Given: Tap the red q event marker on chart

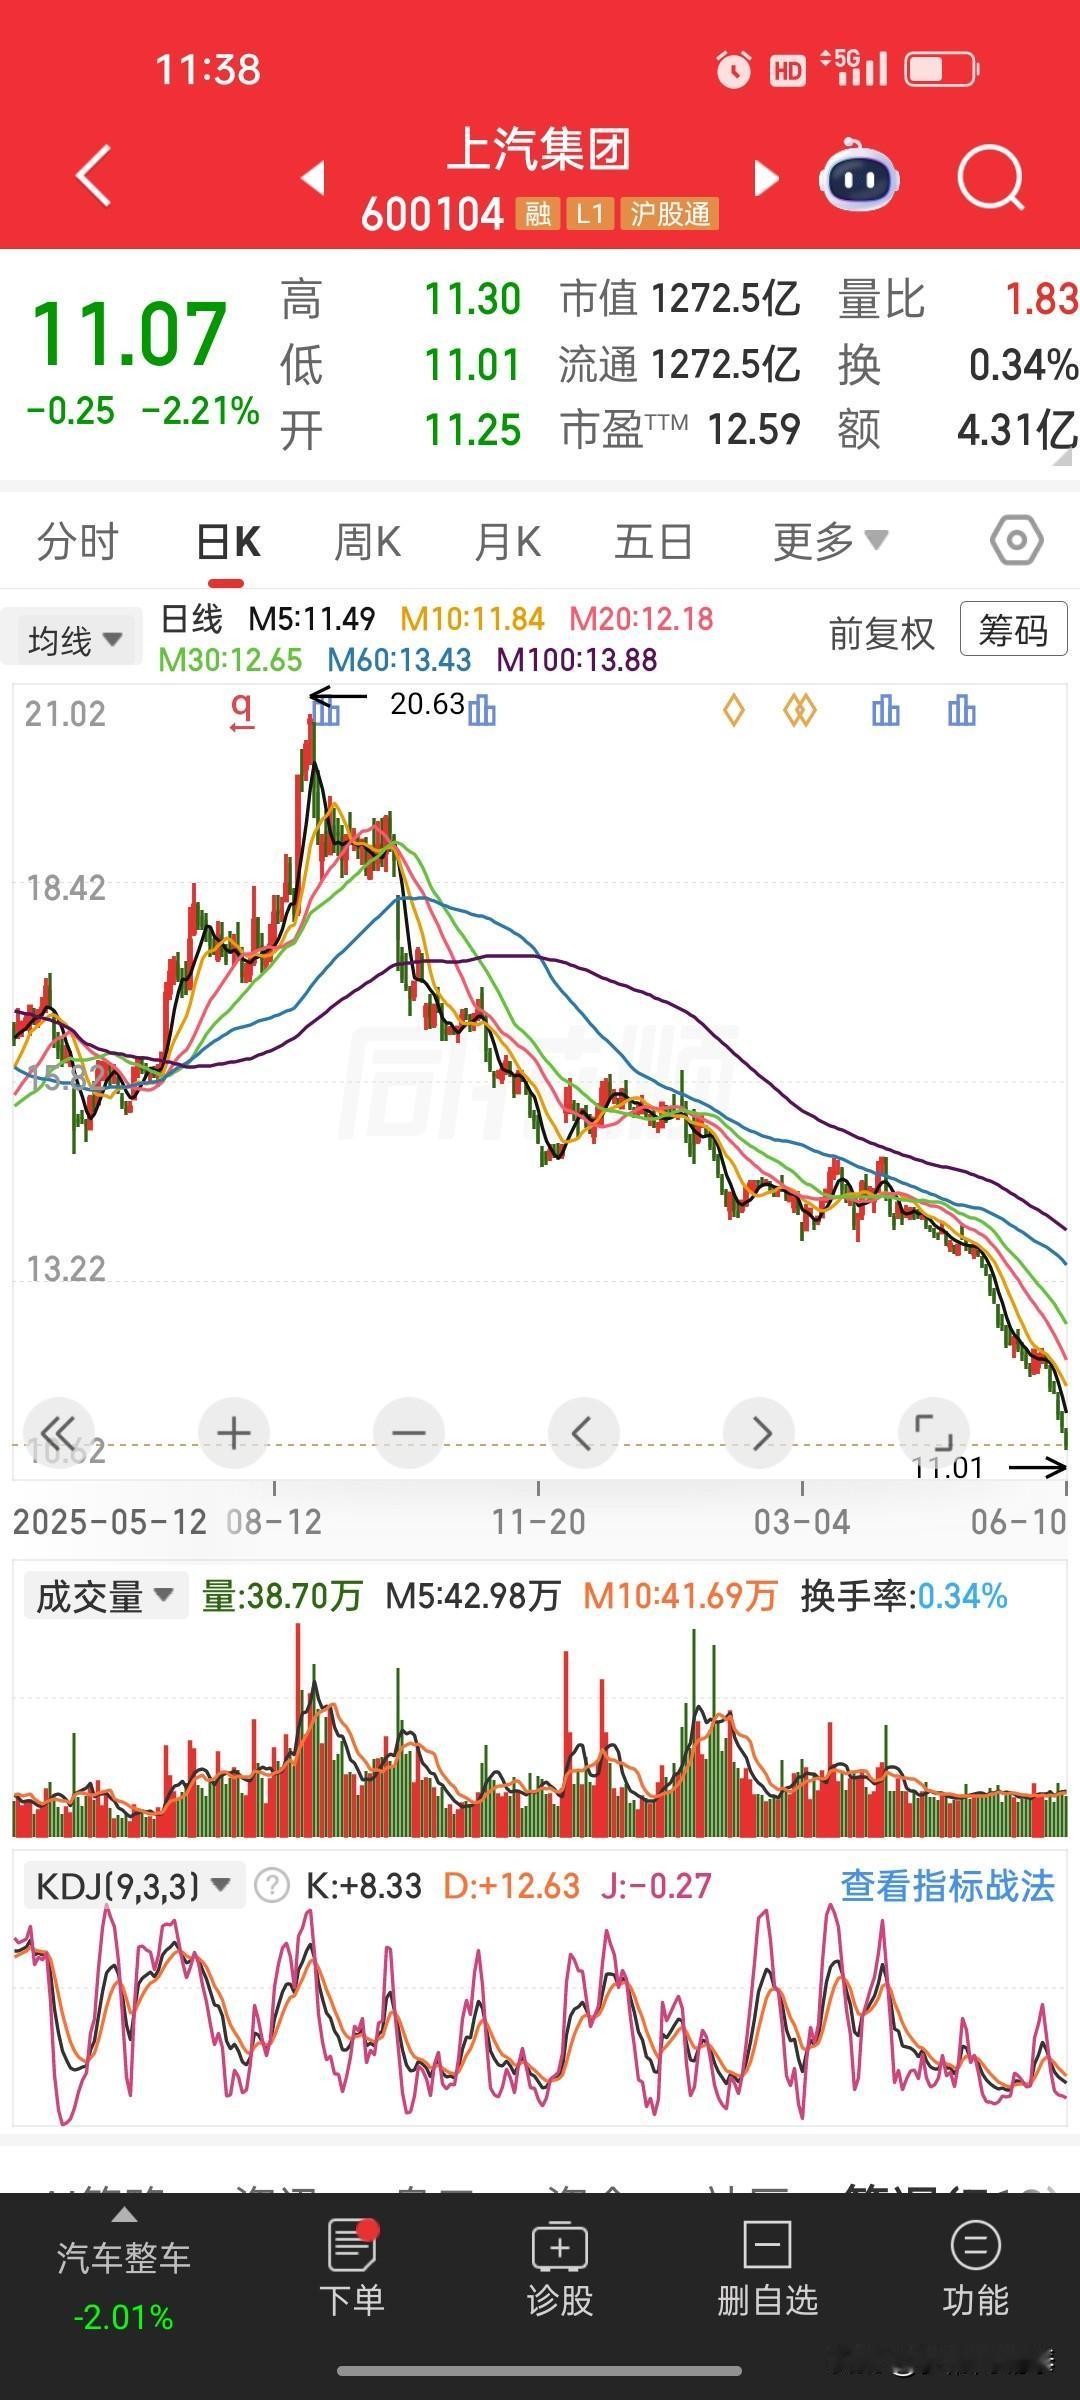Looking at the screenshot, I should pos(242,712).
